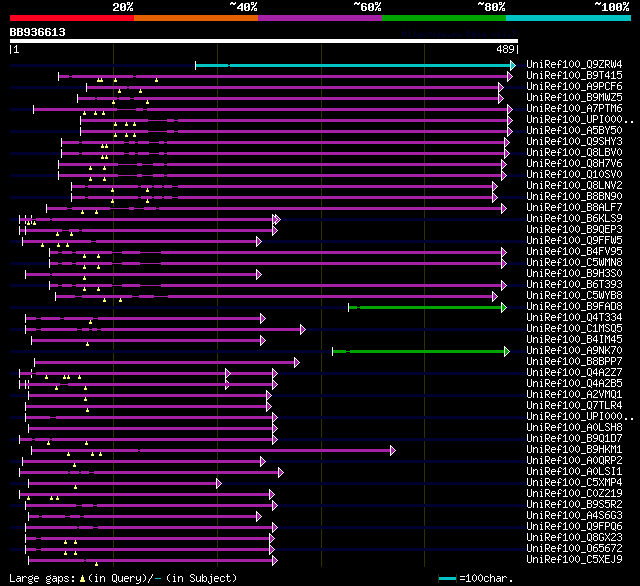
Task: Select the label UniRef100_Q8LBV0
Action: pos(574,152)
